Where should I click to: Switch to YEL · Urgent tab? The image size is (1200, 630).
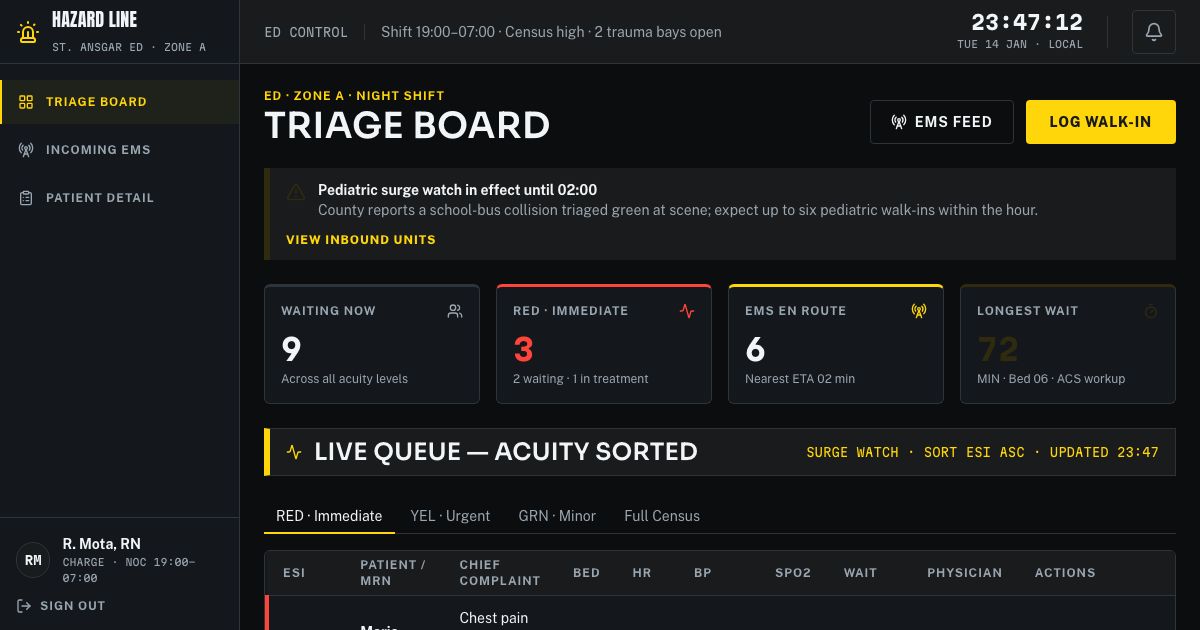pos(450,516)
